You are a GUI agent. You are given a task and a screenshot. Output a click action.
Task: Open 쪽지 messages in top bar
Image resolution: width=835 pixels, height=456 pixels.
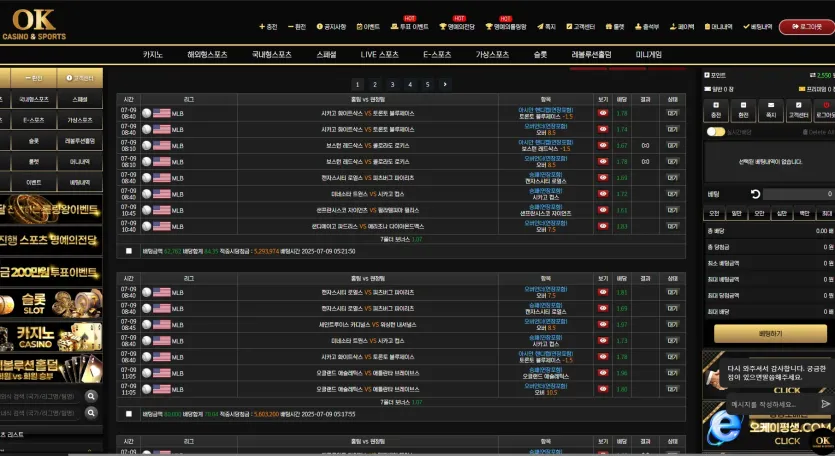point(546,27)
